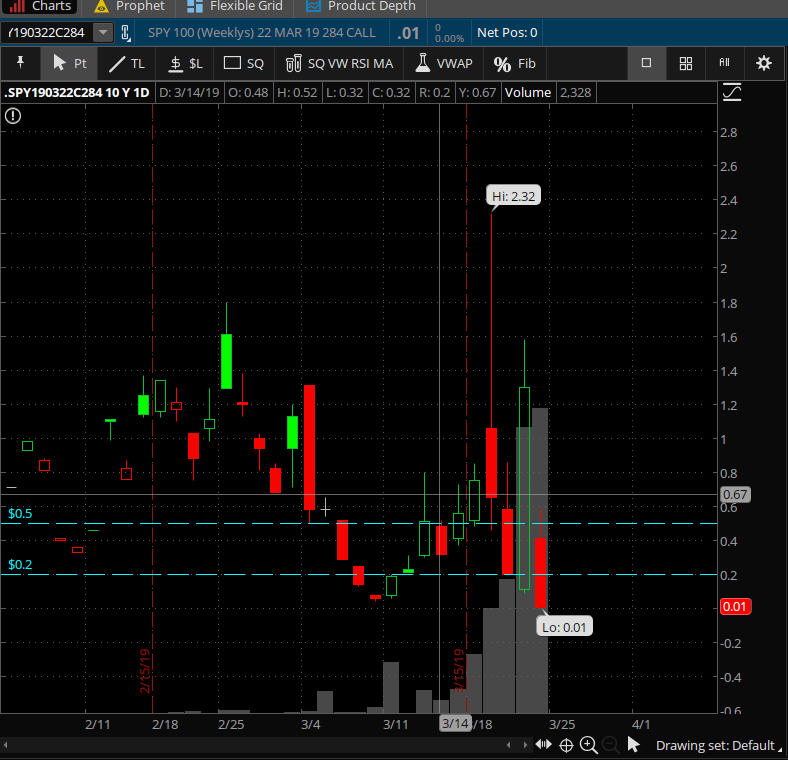Click the zoom in magnifier button
Image resolution: width=788 pixels, height=760 pixels.
tap(588, 745)
